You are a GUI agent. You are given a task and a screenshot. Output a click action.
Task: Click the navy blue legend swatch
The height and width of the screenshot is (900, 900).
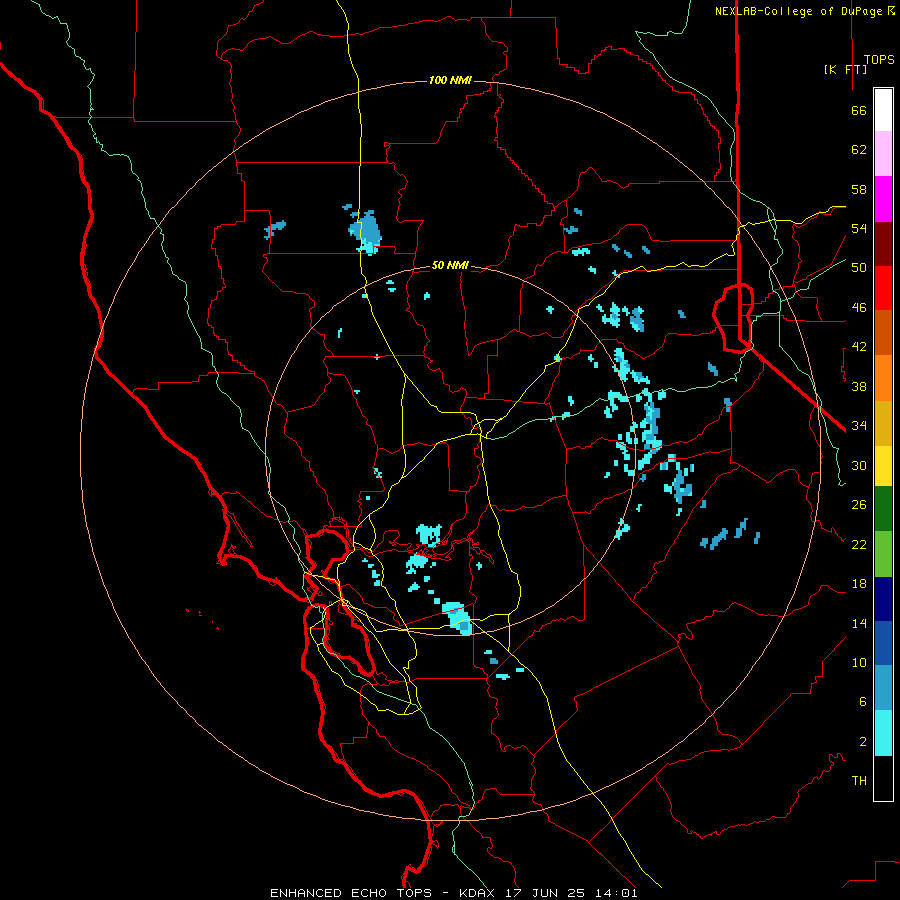click(x=883, y=599)
